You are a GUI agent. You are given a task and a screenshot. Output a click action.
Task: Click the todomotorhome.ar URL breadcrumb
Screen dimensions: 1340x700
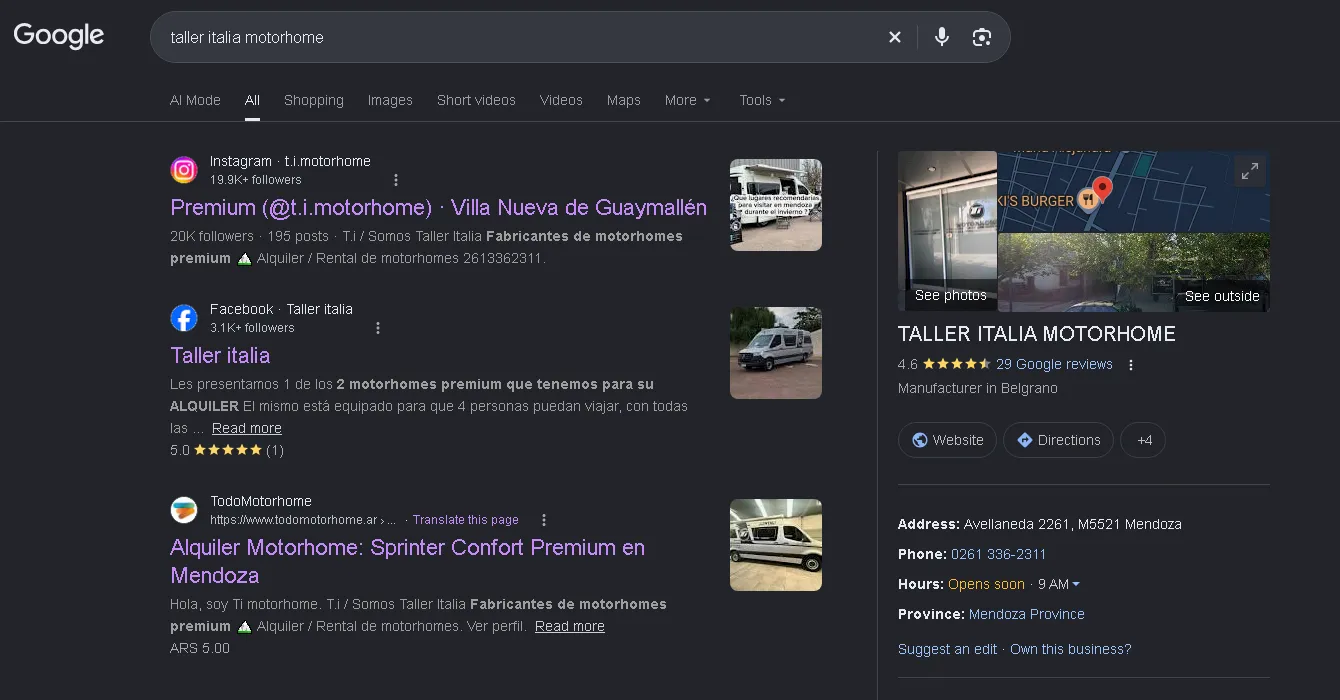[303, 520]
